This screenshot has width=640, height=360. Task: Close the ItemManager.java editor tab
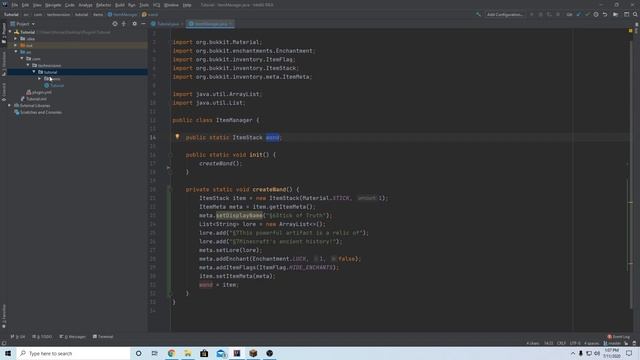[x=230, y=24]
